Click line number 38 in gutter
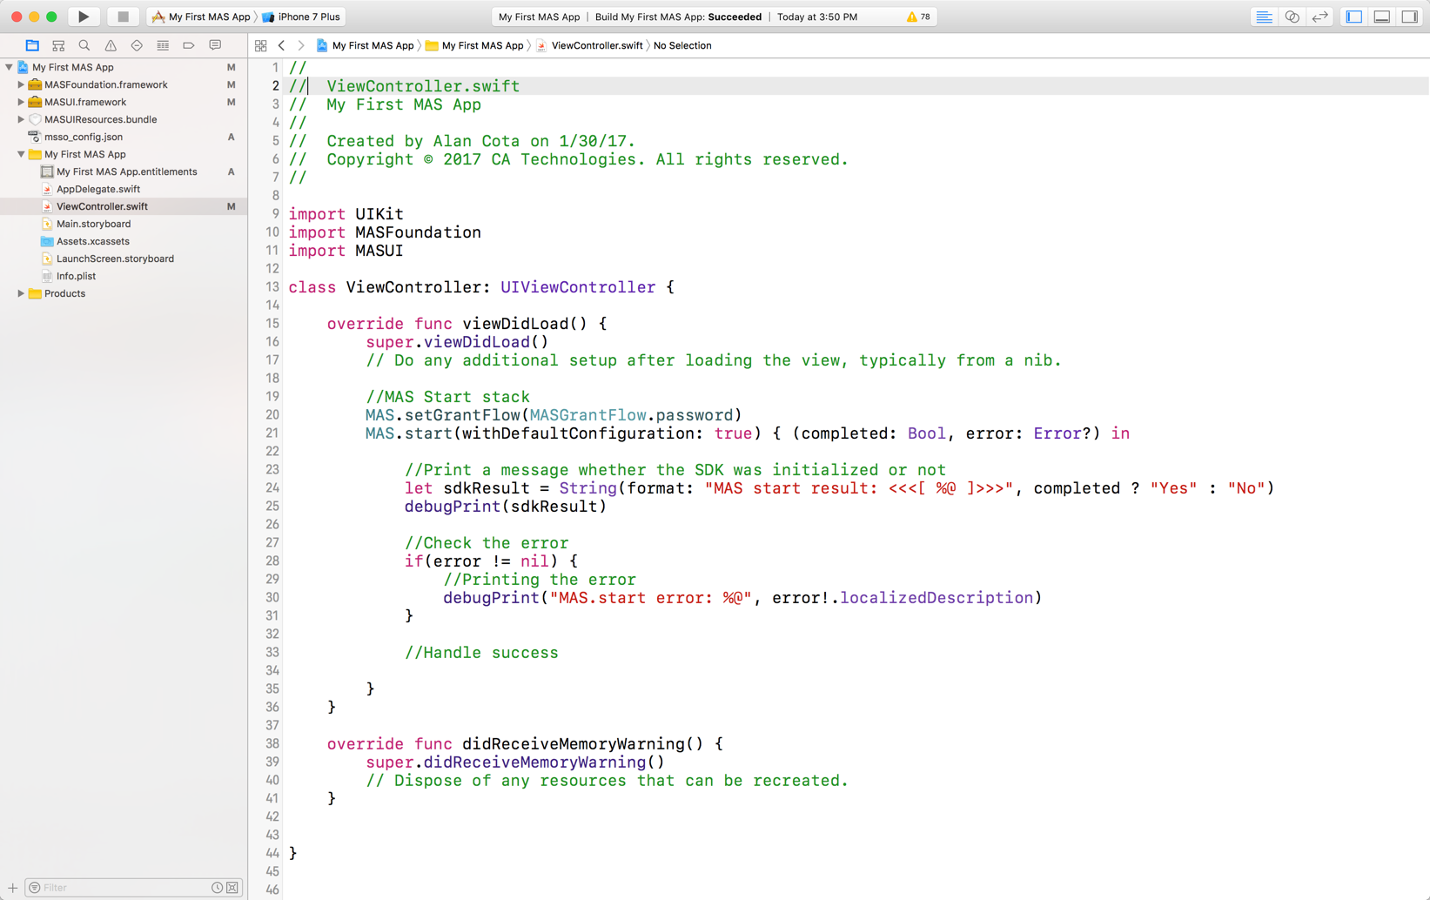Image resolution: width=1430 pixels, height=900 pixels. (x=271, y=744)
